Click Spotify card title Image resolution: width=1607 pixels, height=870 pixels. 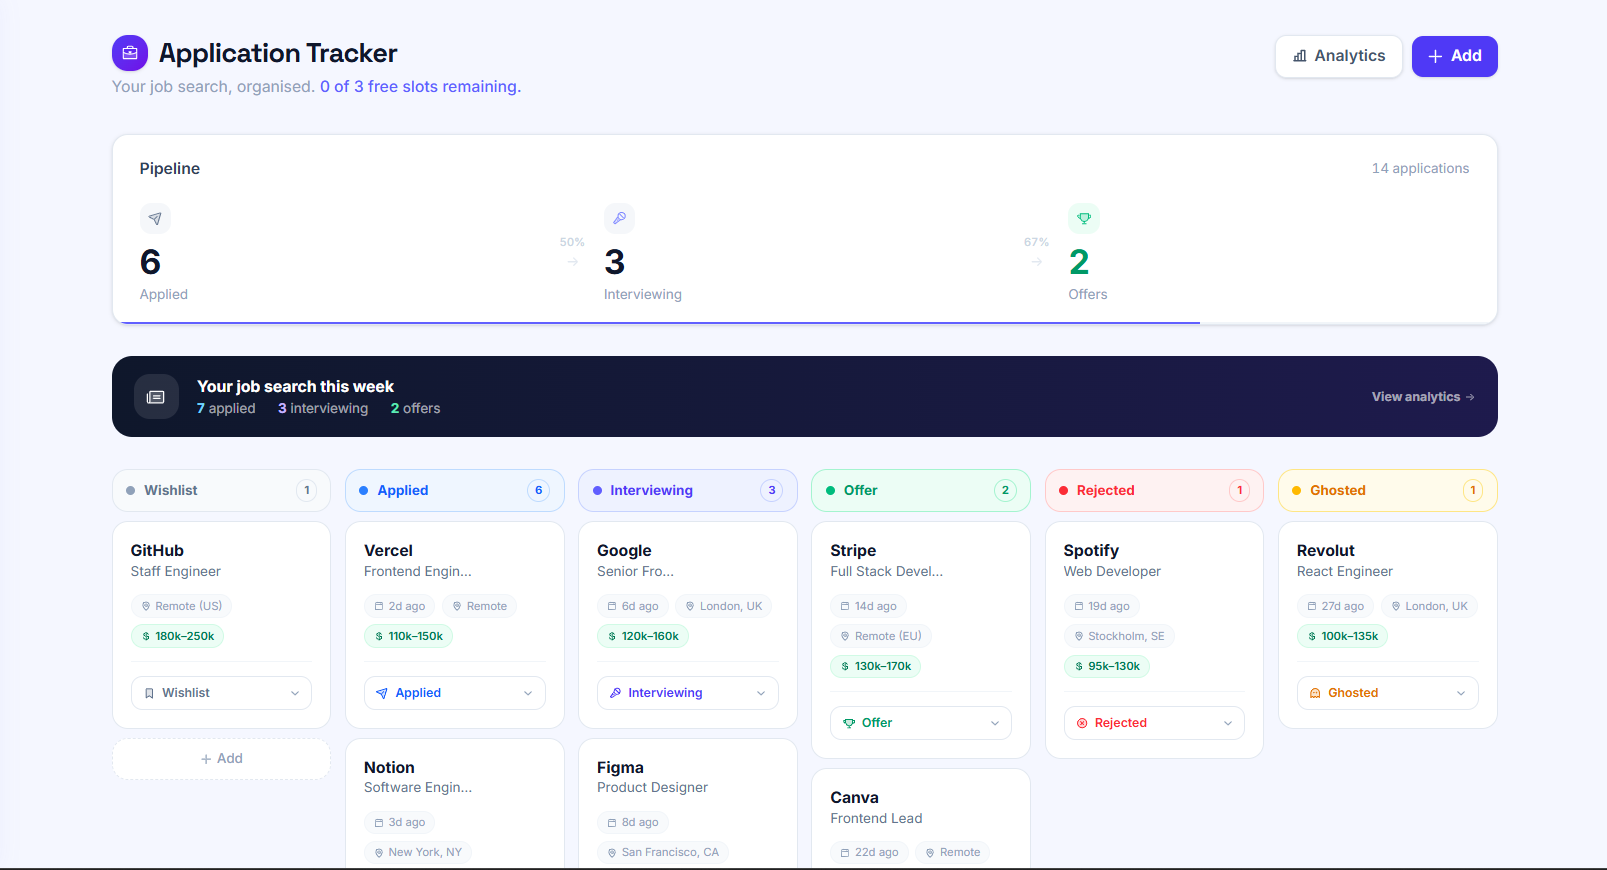click(x=1091, y=551)
